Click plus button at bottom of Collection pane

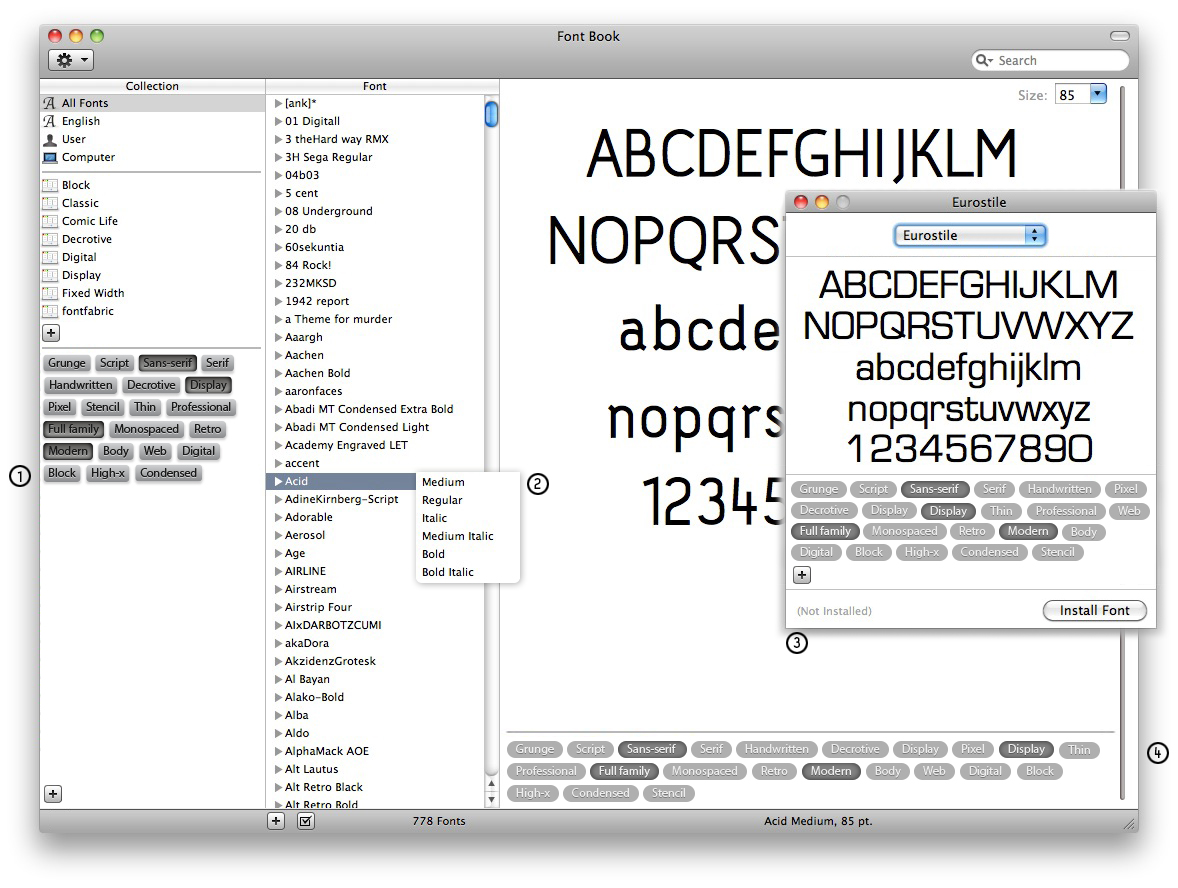tap(53, 794)
